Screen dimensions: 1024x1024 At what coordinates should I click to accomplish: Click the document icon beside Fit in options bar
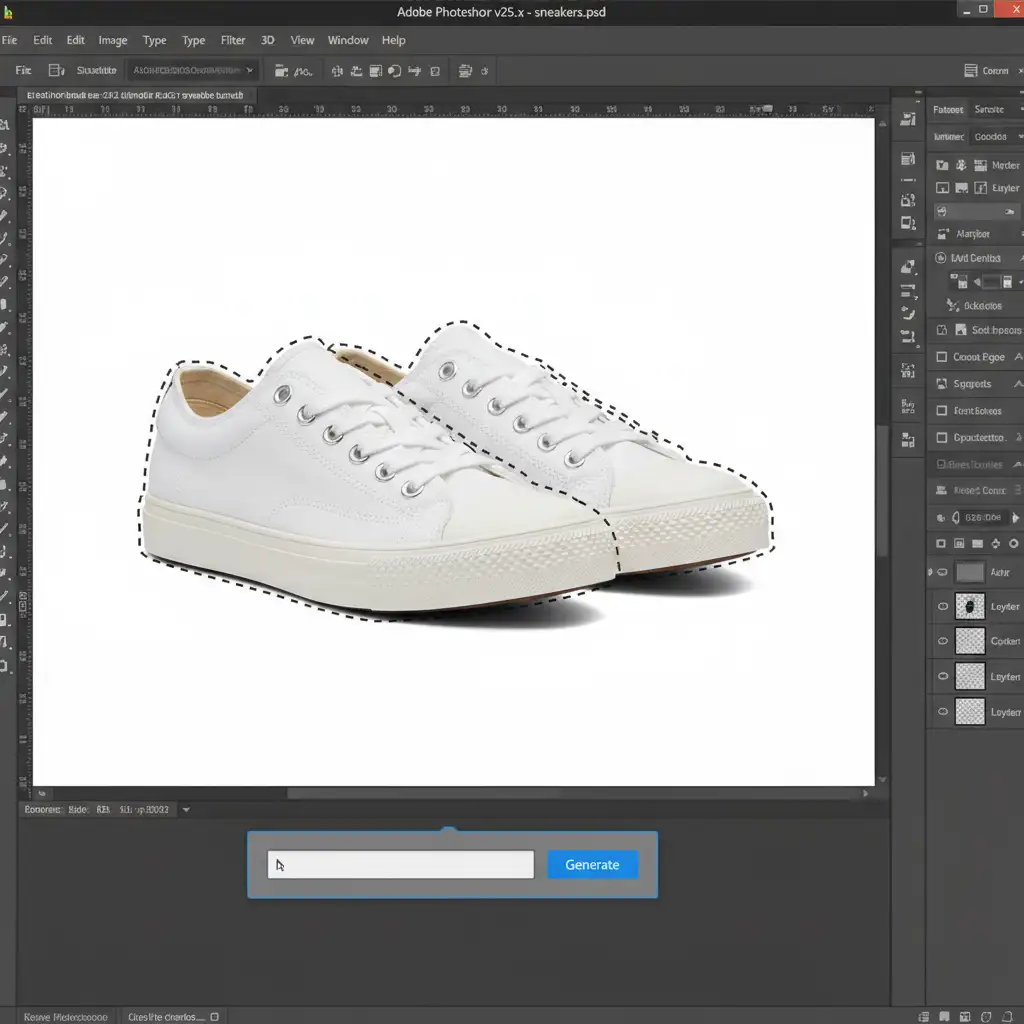click(57, 71)
